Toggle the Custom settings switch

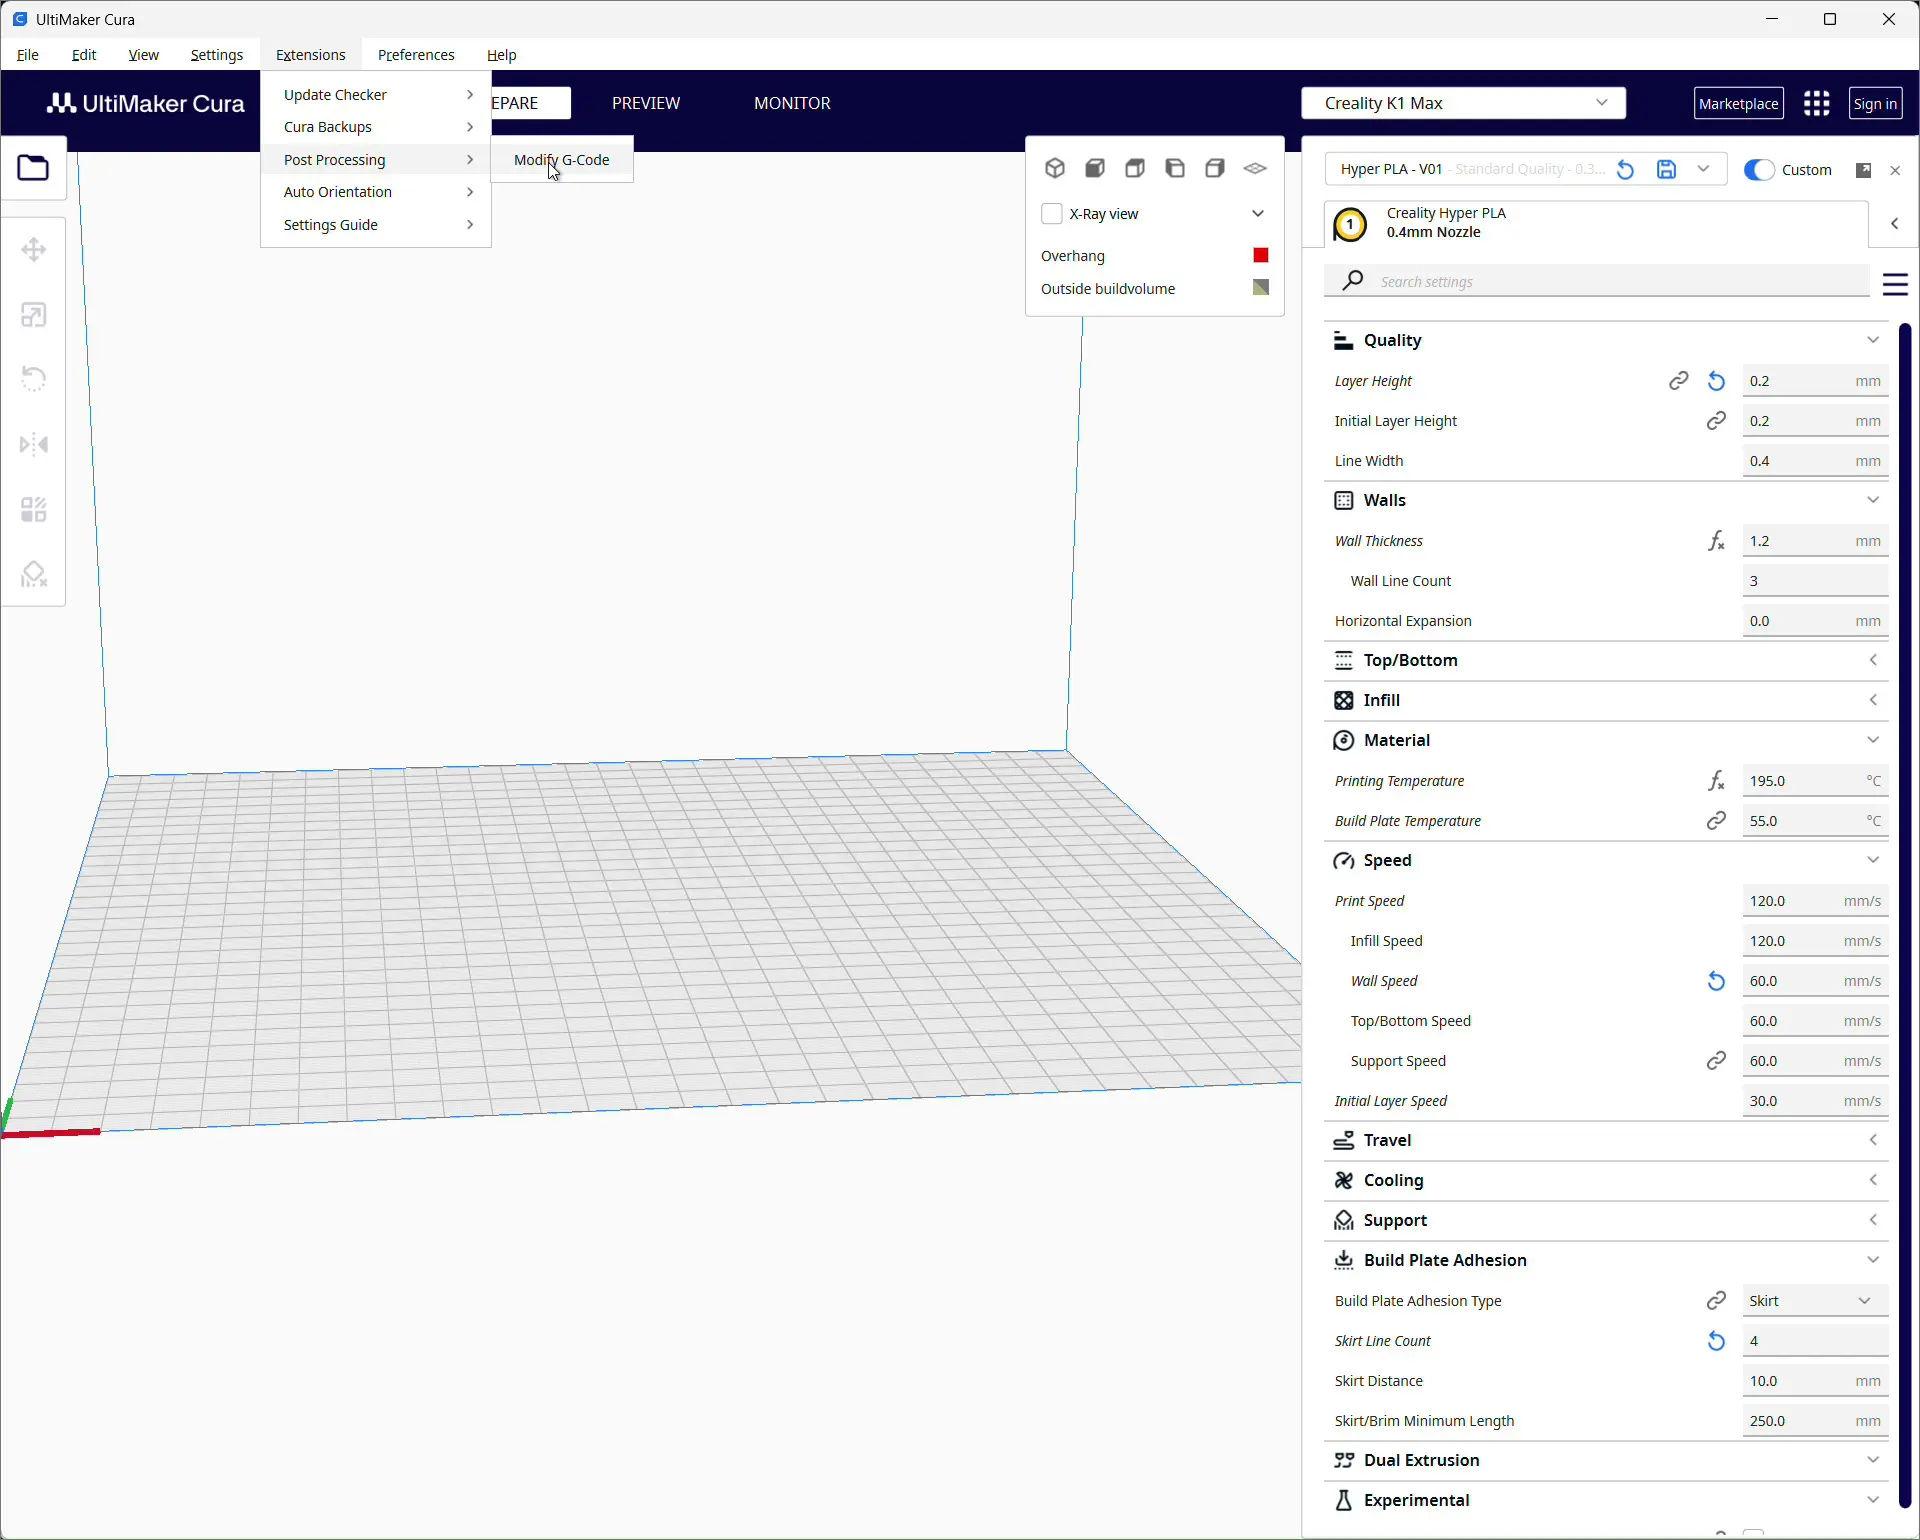(1760, 170)
